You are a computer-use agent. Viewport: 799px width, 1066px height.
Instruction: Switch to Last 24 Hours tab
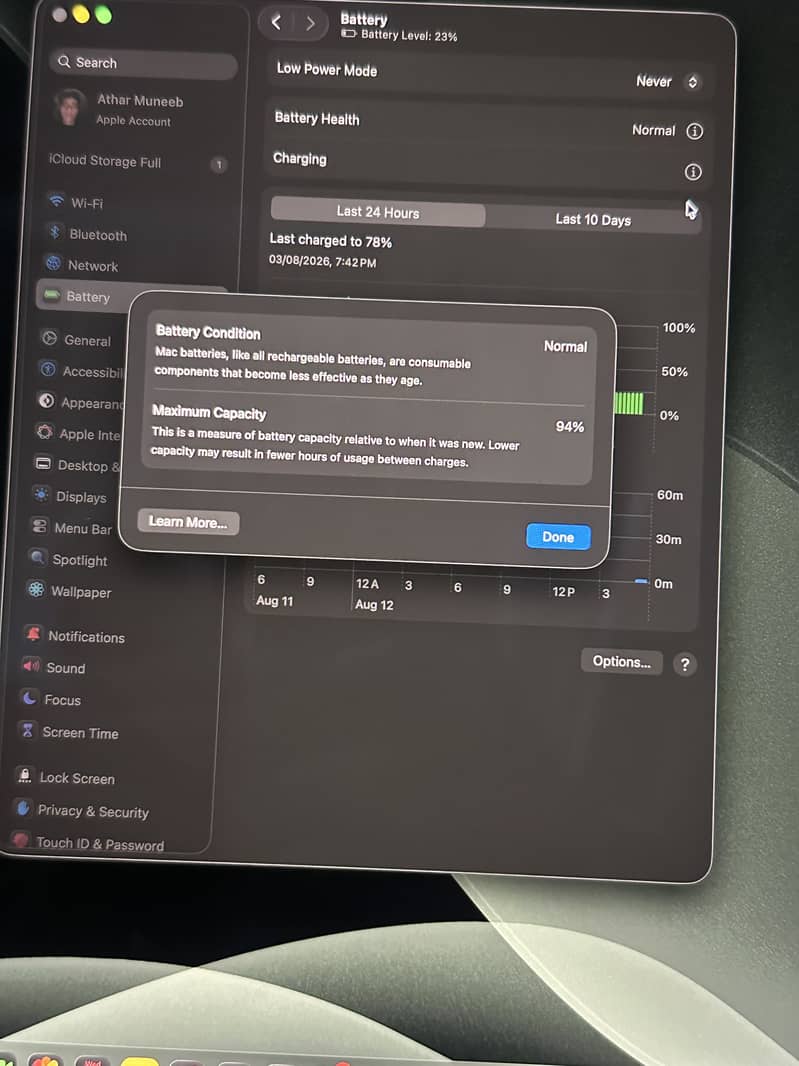point(378,213)
